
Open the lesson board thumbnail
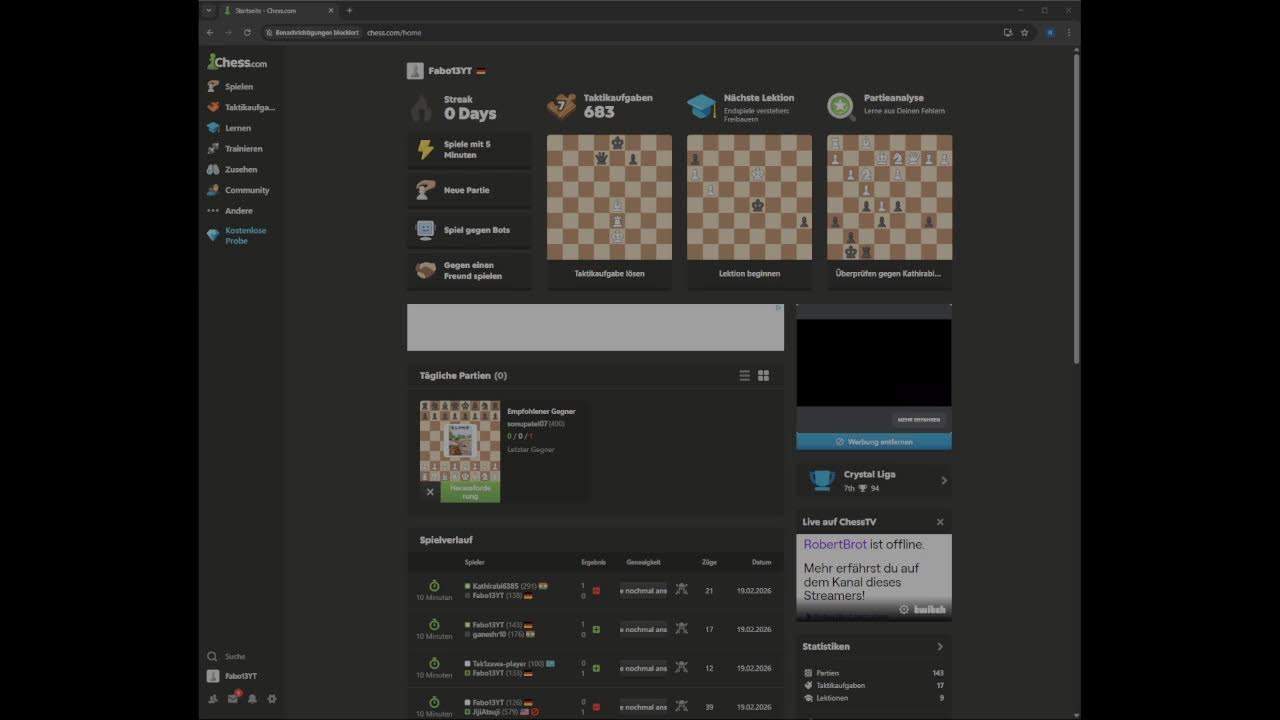pos(749,197)
